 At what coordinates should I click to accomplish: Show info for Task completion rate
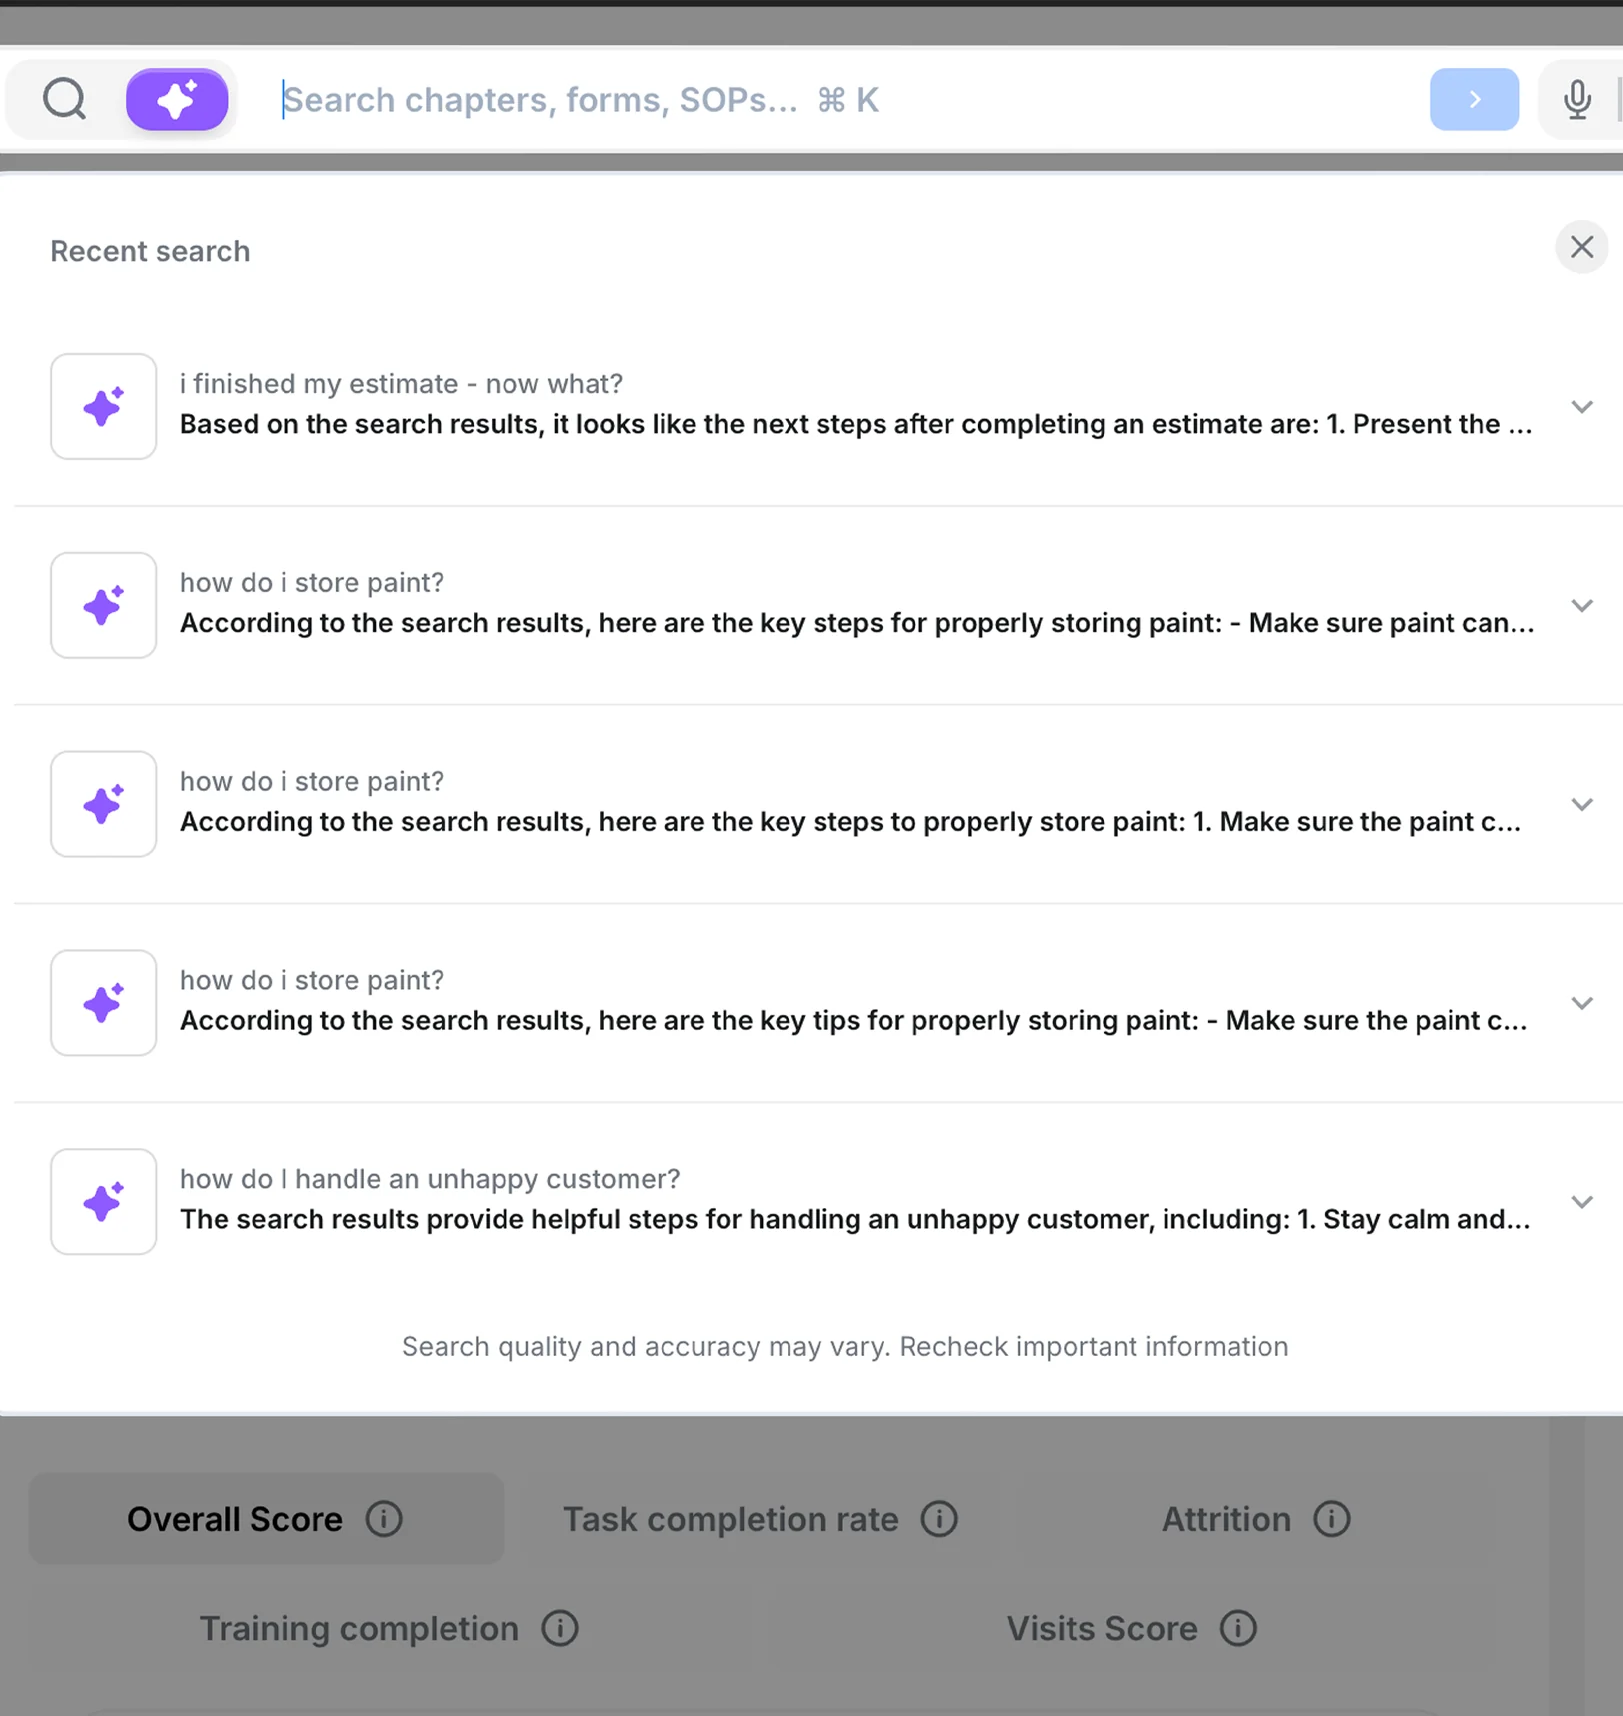939,1519
